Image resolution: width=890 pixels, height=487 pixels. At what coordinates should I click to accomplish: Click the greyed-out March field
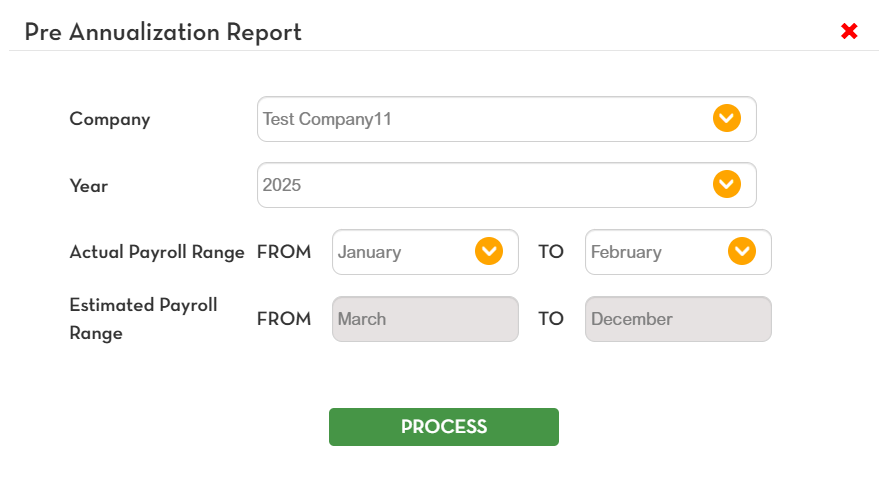pos(425,319)
